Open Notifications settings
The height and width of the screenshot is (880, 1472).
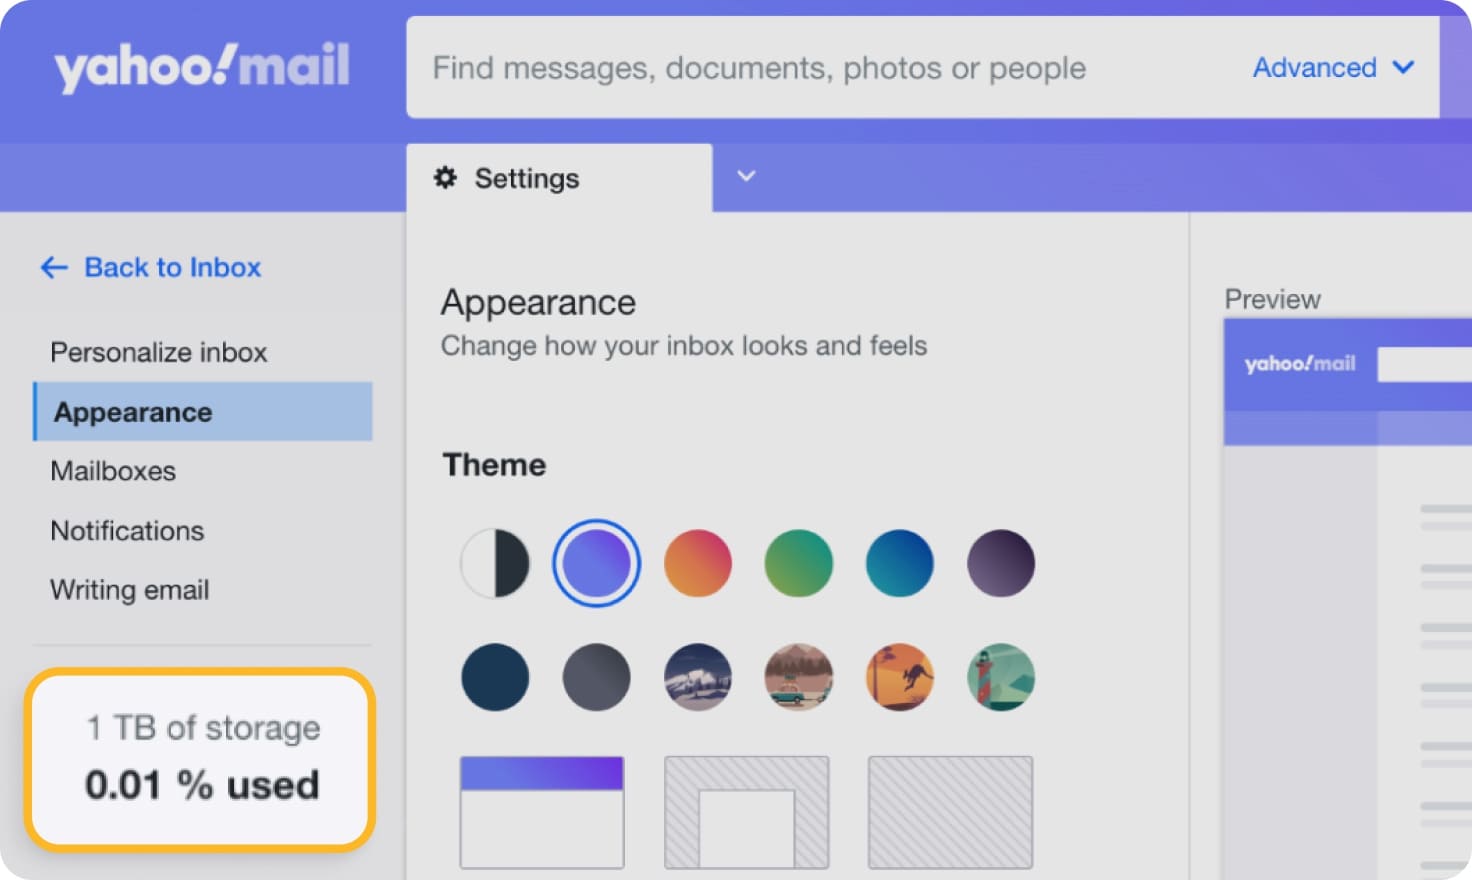pyautogui.click(x=127, y=531)
